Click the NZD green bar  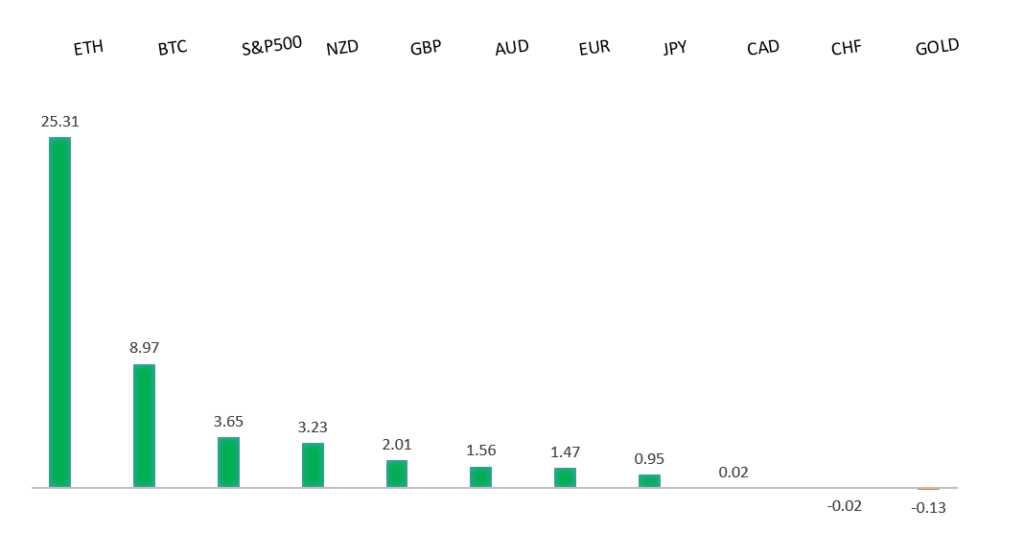(x=313, y=465)
